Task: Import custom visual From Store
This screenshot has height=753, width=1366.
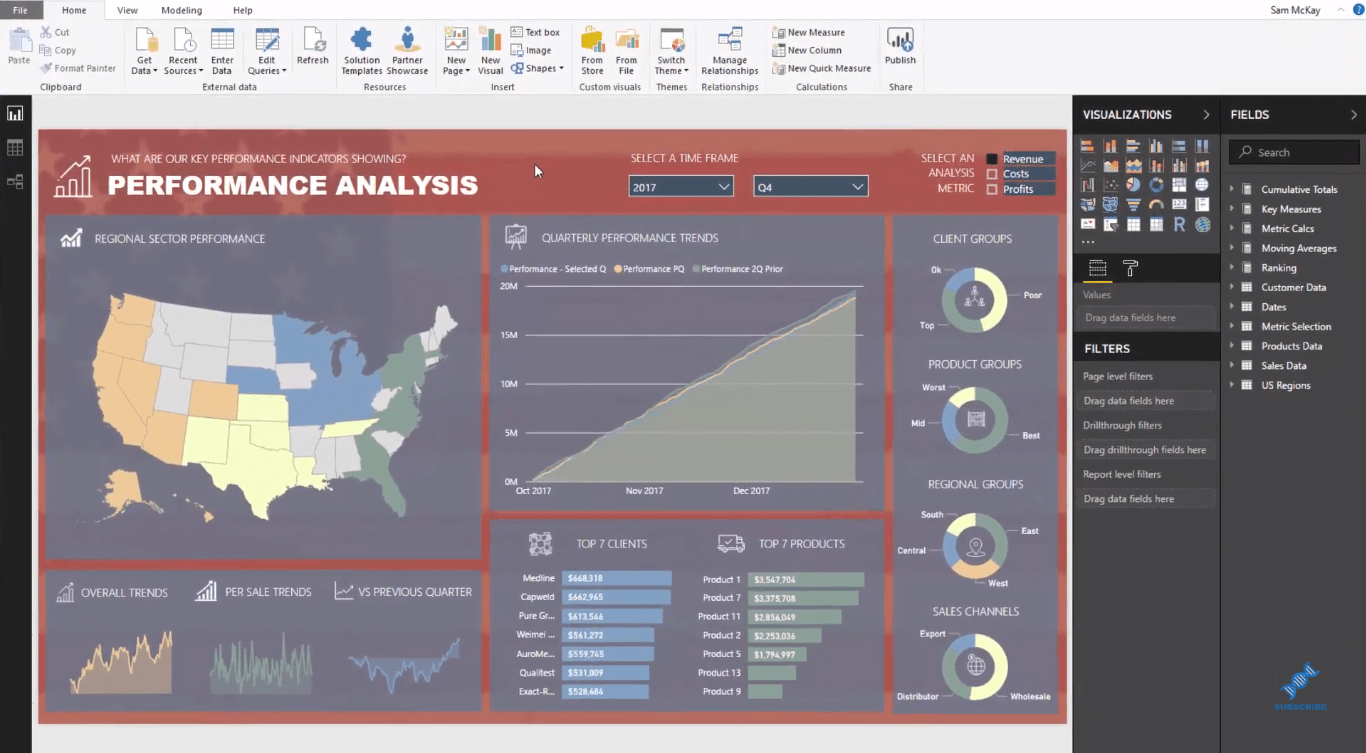Action: (x=592, y=51)
